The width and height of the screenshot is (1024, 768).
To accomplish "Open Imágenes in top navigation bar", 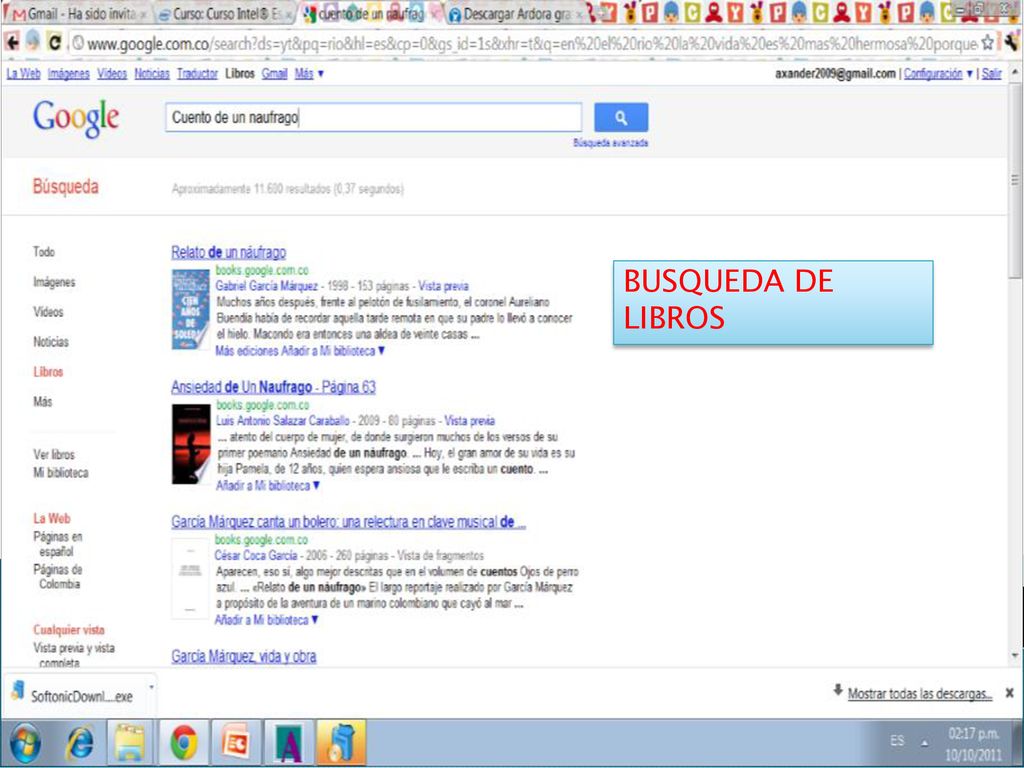I will [69, 74].
